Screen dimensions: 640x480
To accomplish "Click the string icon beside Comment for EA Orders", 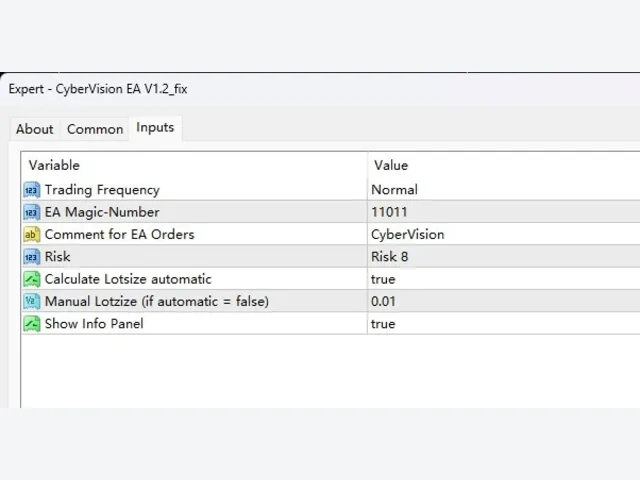I will 32,235.
